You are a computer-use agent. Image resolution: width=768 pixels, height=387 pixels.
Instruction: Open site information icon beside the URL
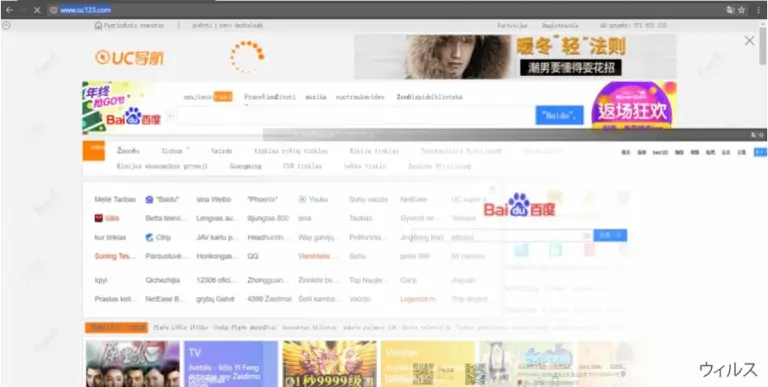(x=53, y=10)
